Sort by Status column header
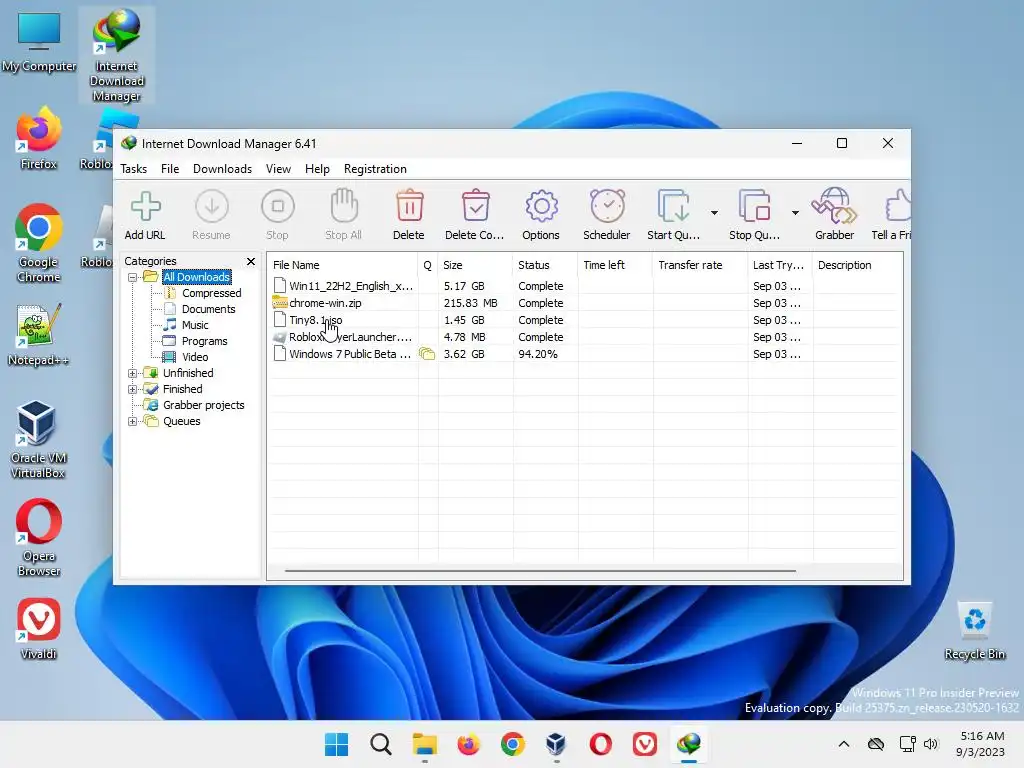1024x768 pixels. (545, 265)
